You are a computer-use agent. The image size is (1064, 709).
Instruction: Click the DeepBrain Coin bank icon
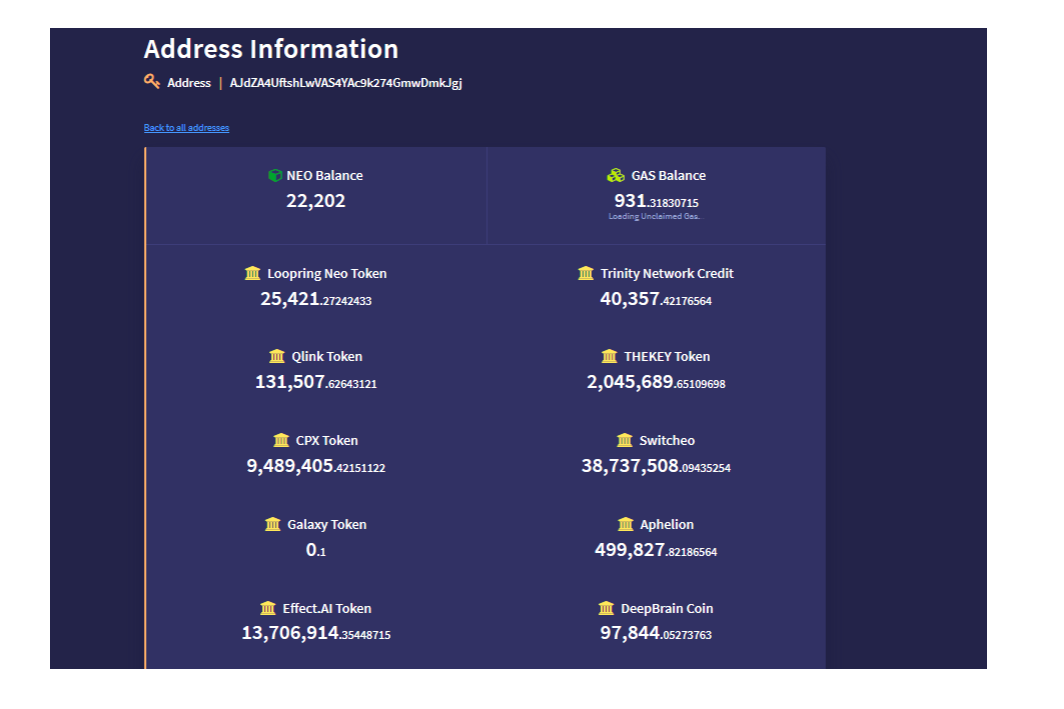click(x=606, y=608)
